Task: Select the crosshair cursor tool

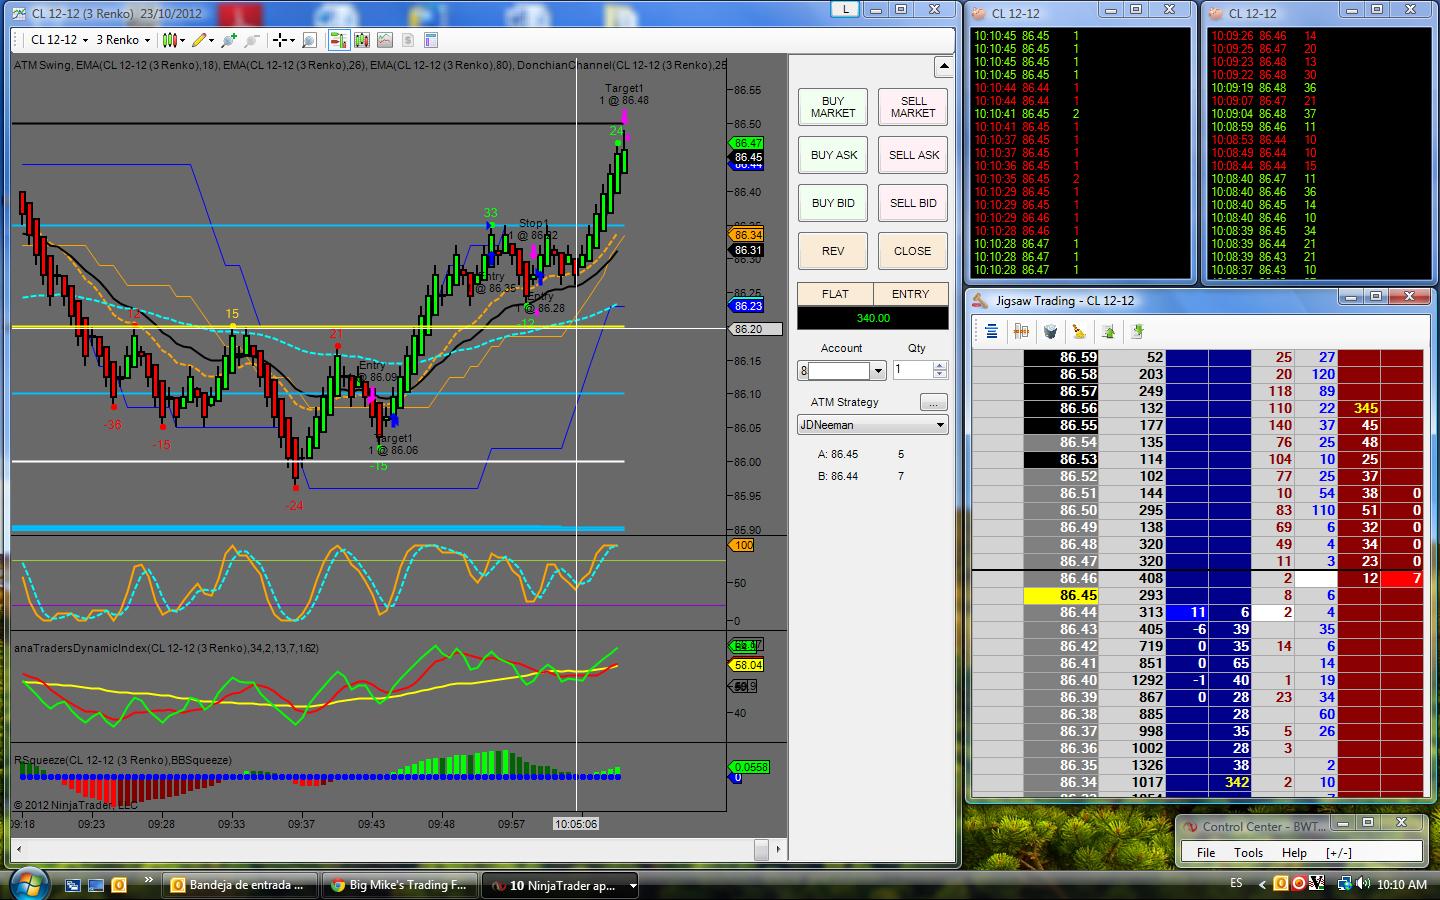Action: pos(280,40)
